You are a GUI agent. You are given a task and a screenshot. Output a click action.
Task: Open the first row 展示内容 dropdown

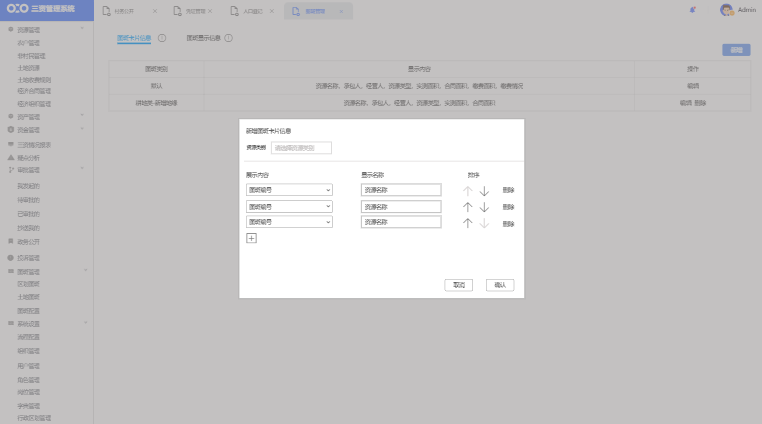[x=289, y=190]
